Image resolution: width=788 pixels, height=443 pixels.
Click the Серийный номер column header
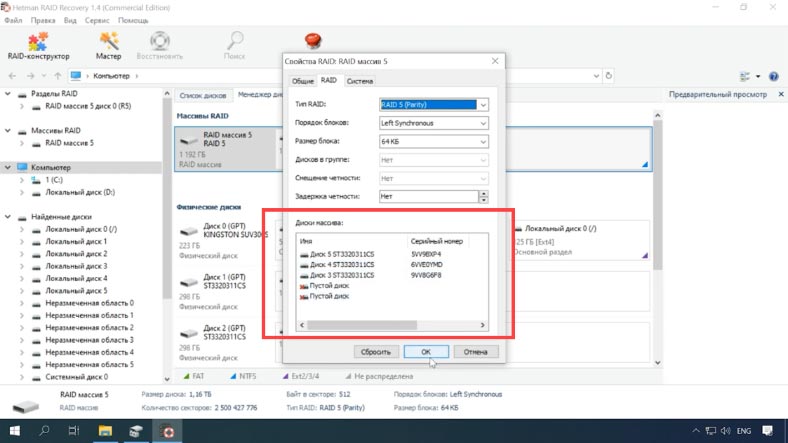(436, 241)
